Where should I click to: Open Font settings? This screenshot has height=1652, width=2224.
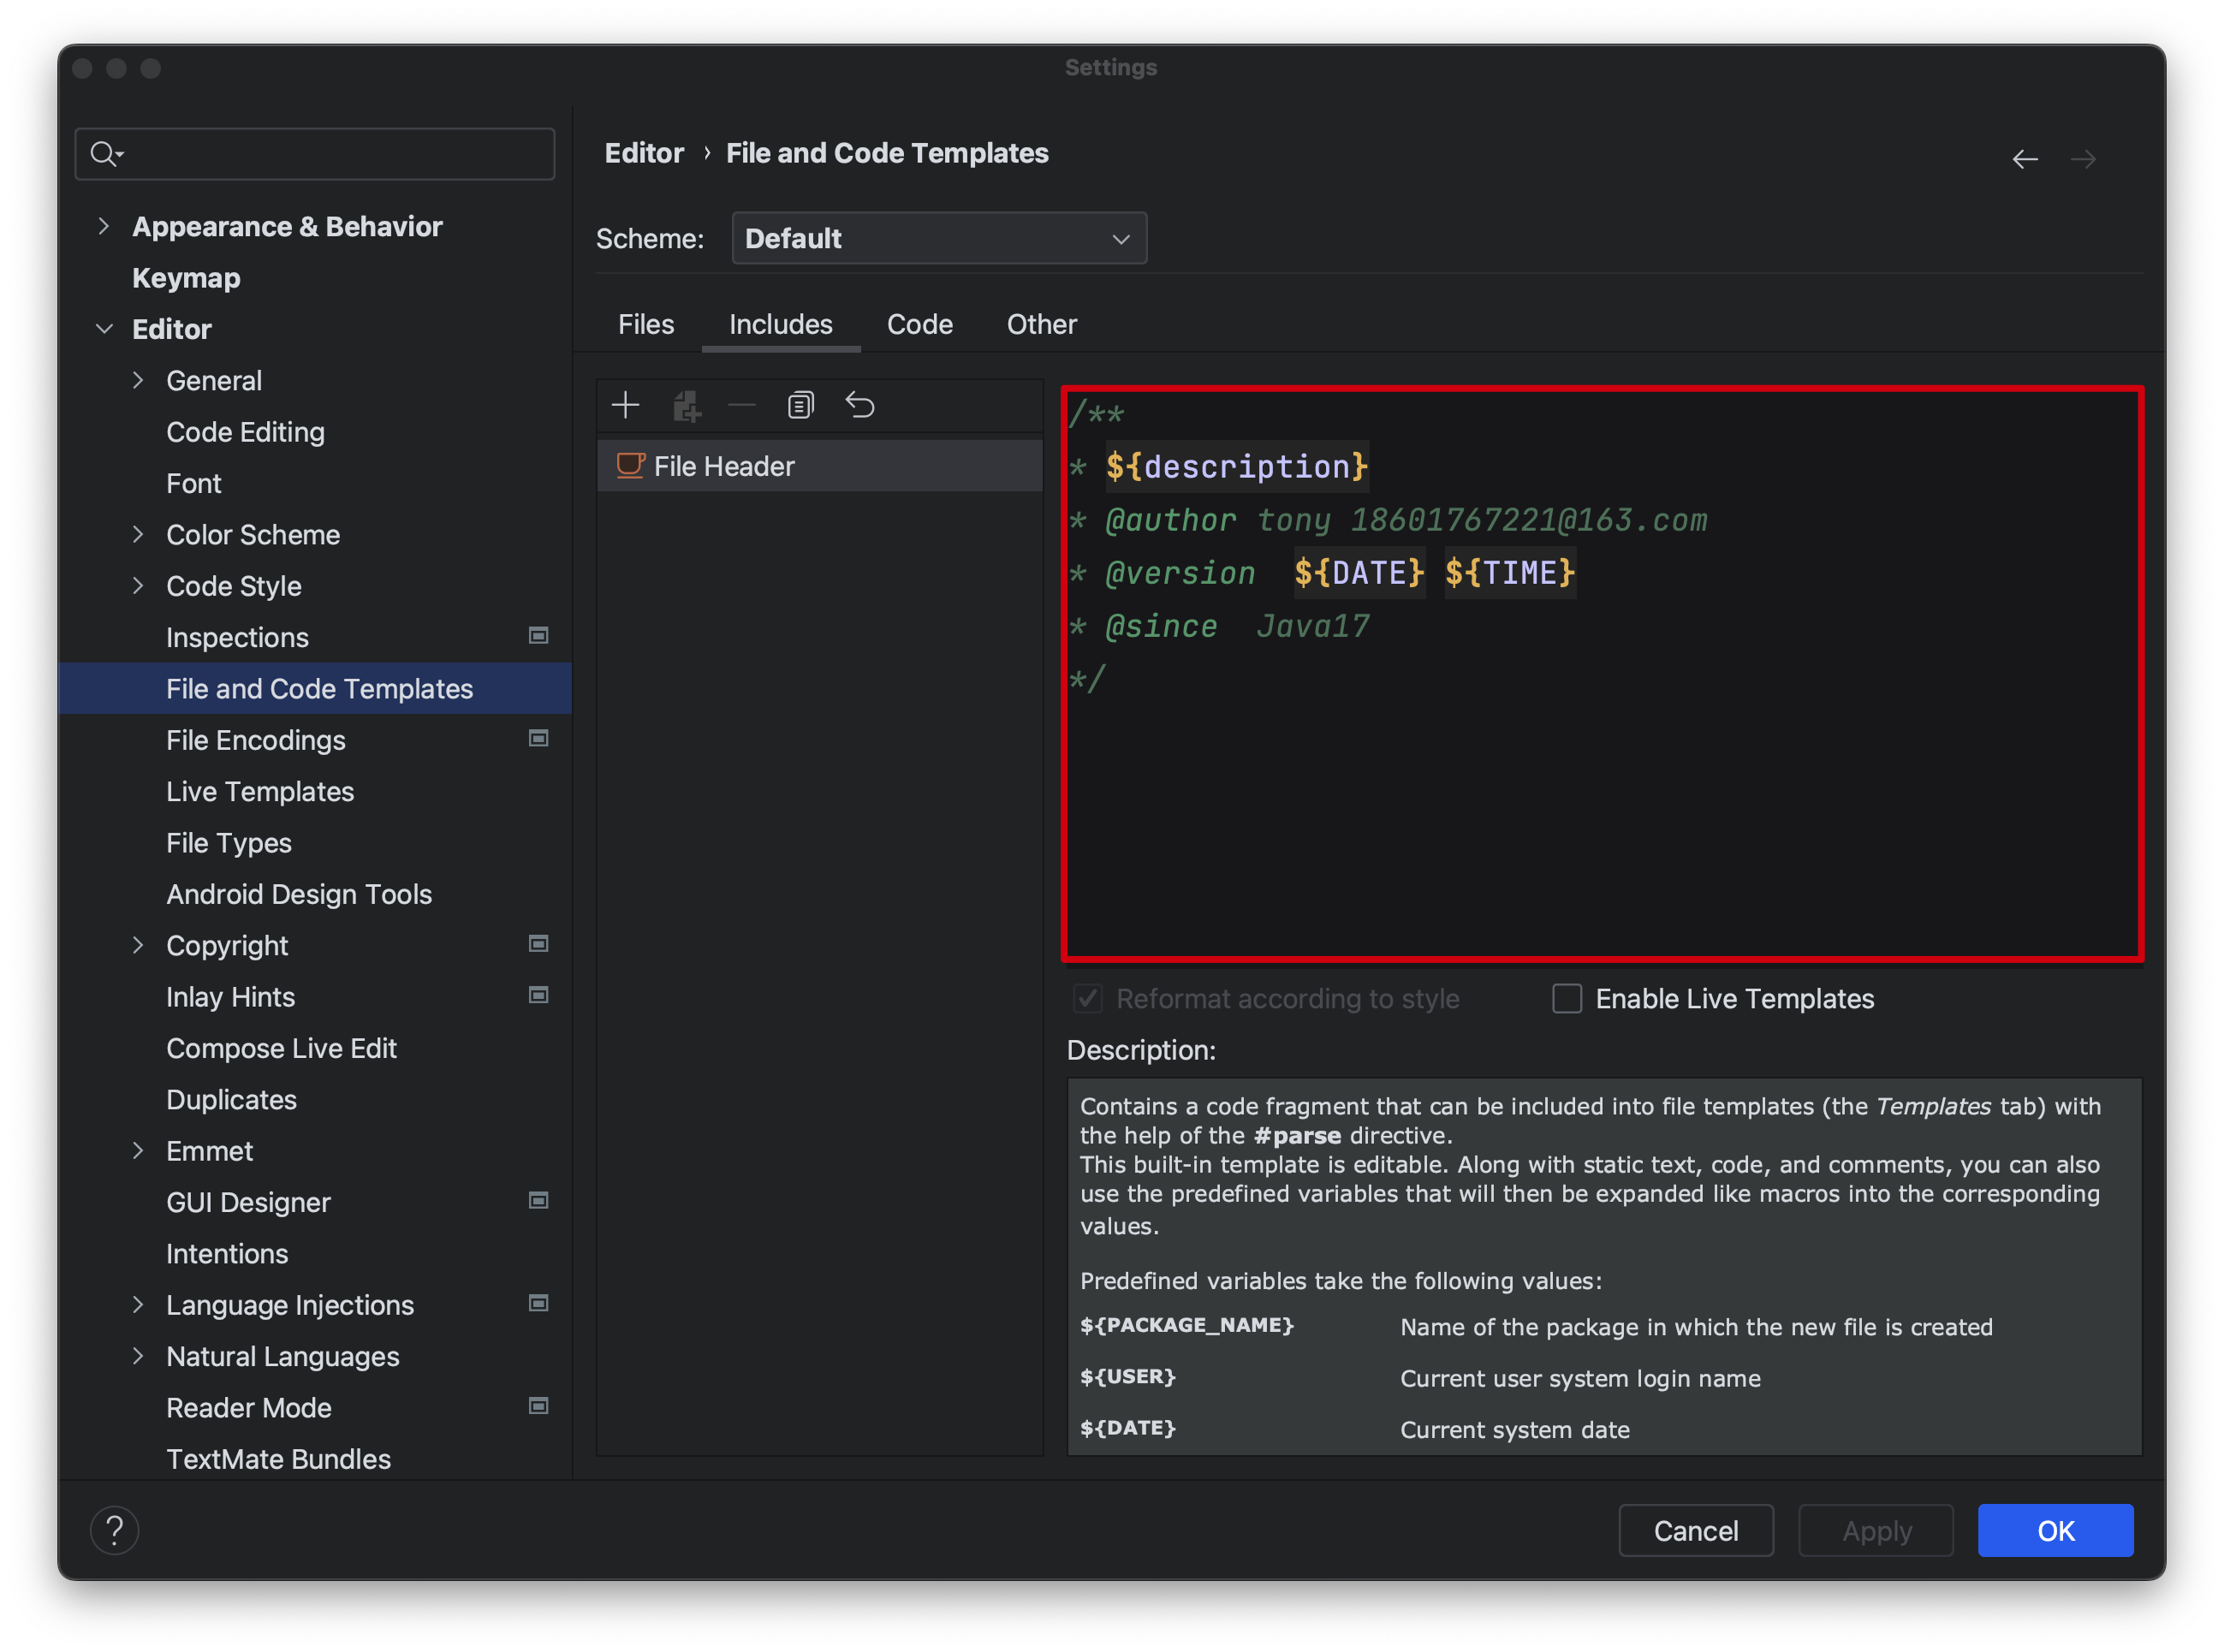click(x=193, y=483)
